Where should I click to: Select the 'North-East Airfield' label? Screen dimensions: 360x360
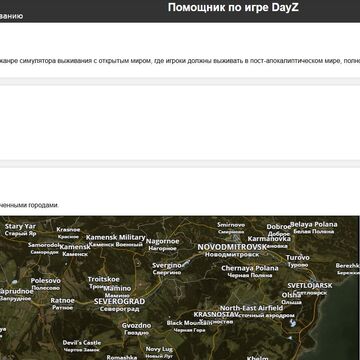click(251, 308)
